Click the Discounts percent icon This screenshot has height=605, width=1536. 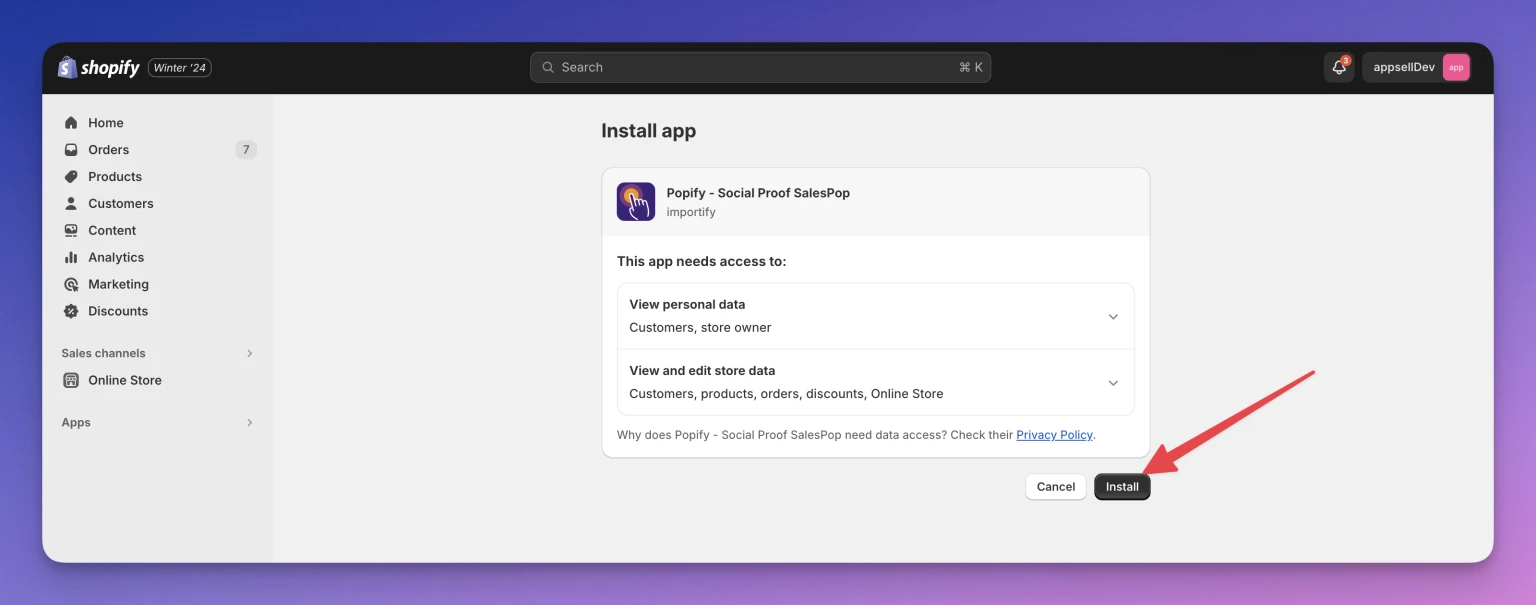click(x=71, y=312)
